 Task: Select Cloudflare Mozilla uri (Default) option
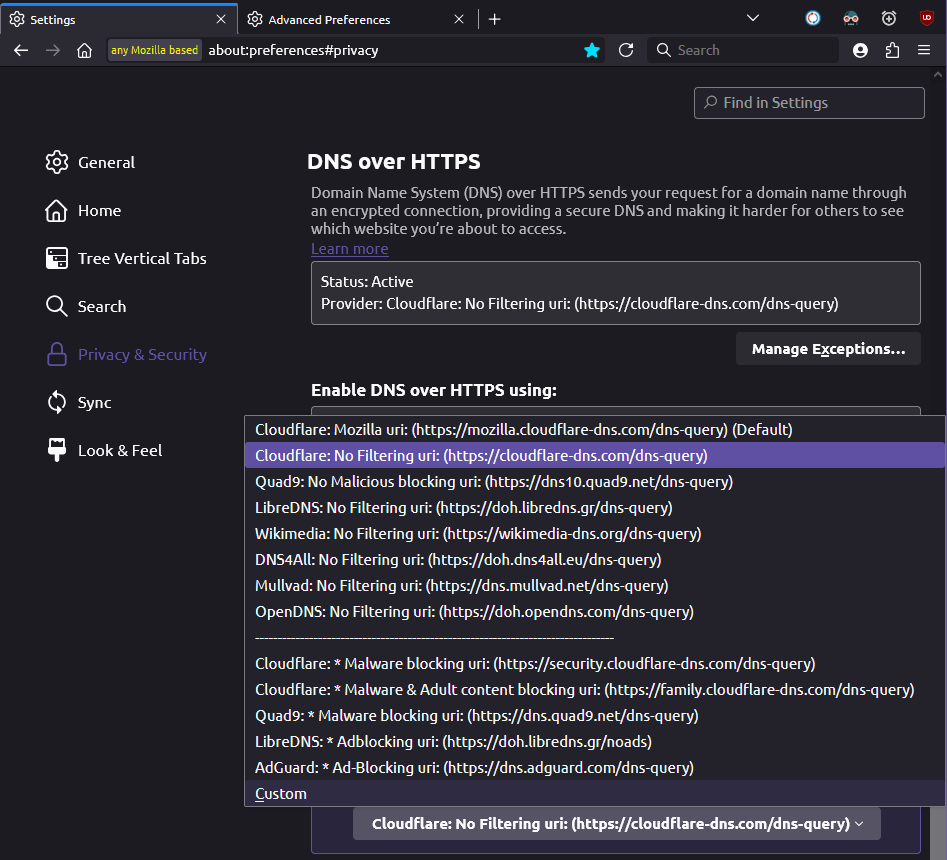[x=594, y=429]
